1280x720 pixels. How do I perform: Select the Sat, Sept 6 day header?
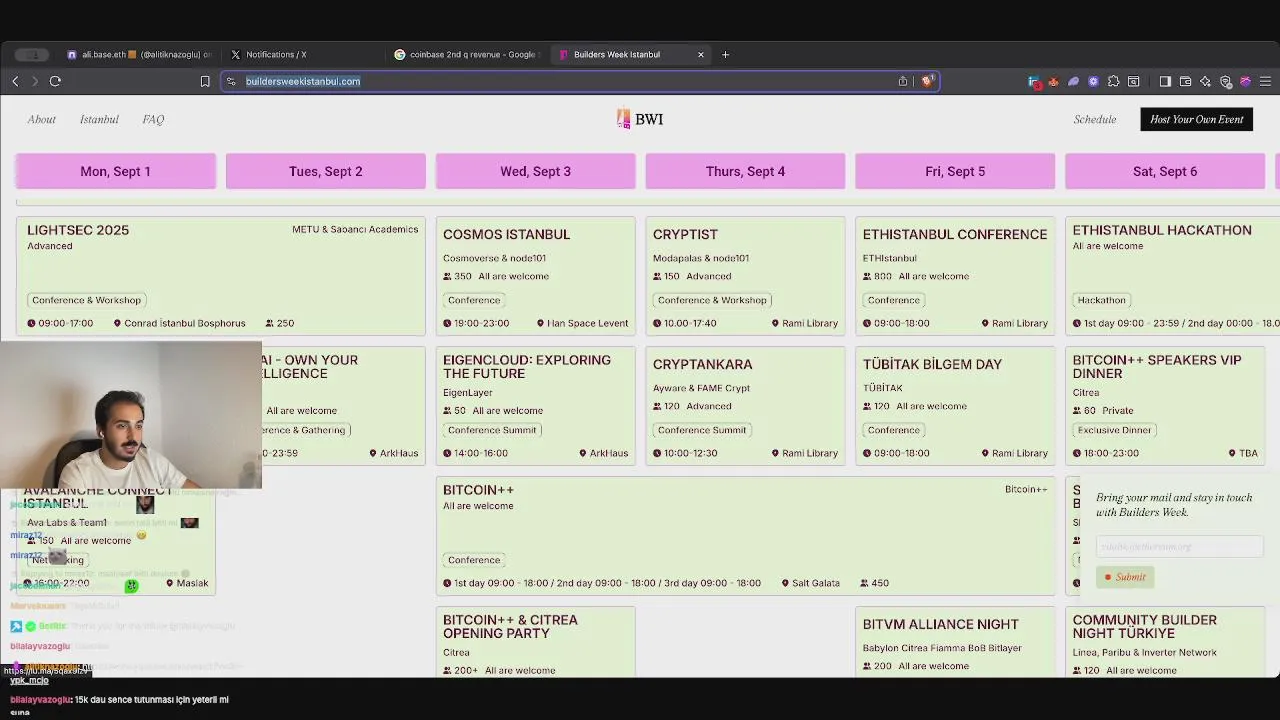1165,171
